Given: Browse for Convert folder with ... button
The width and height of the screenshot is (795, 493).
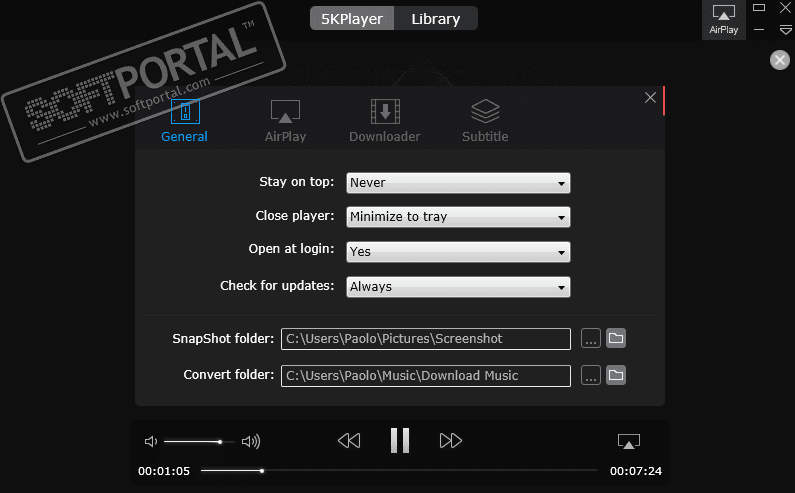Looking at the screenshot, I should pos(591,375).
